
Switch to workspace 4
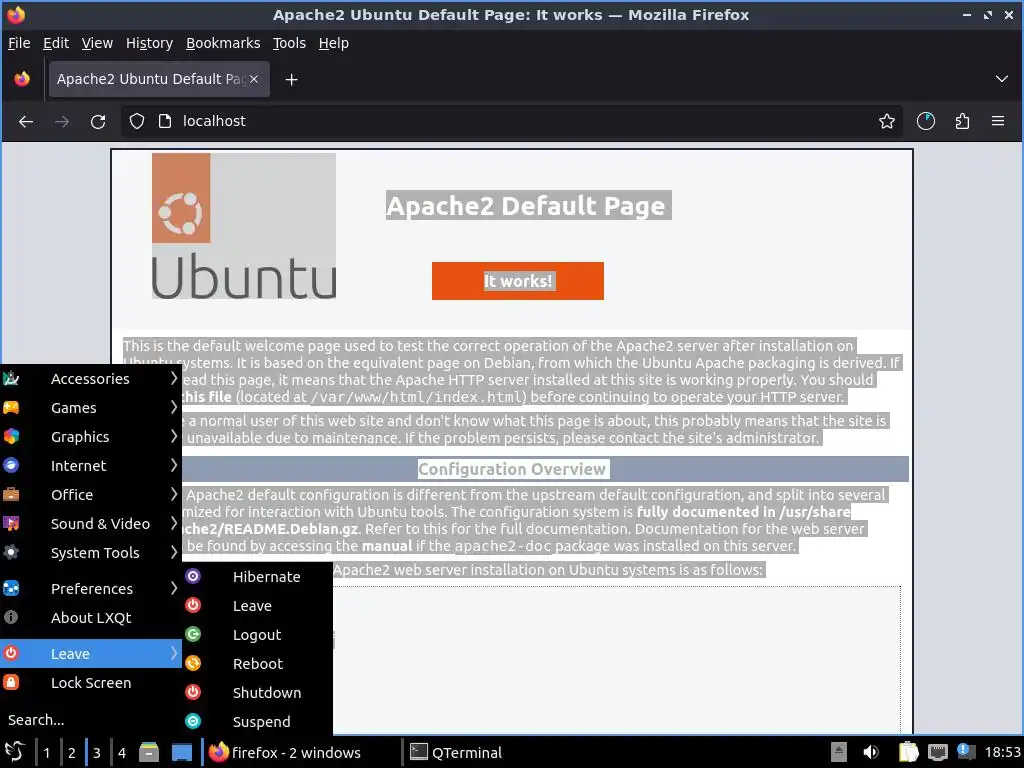click(121, 752)
